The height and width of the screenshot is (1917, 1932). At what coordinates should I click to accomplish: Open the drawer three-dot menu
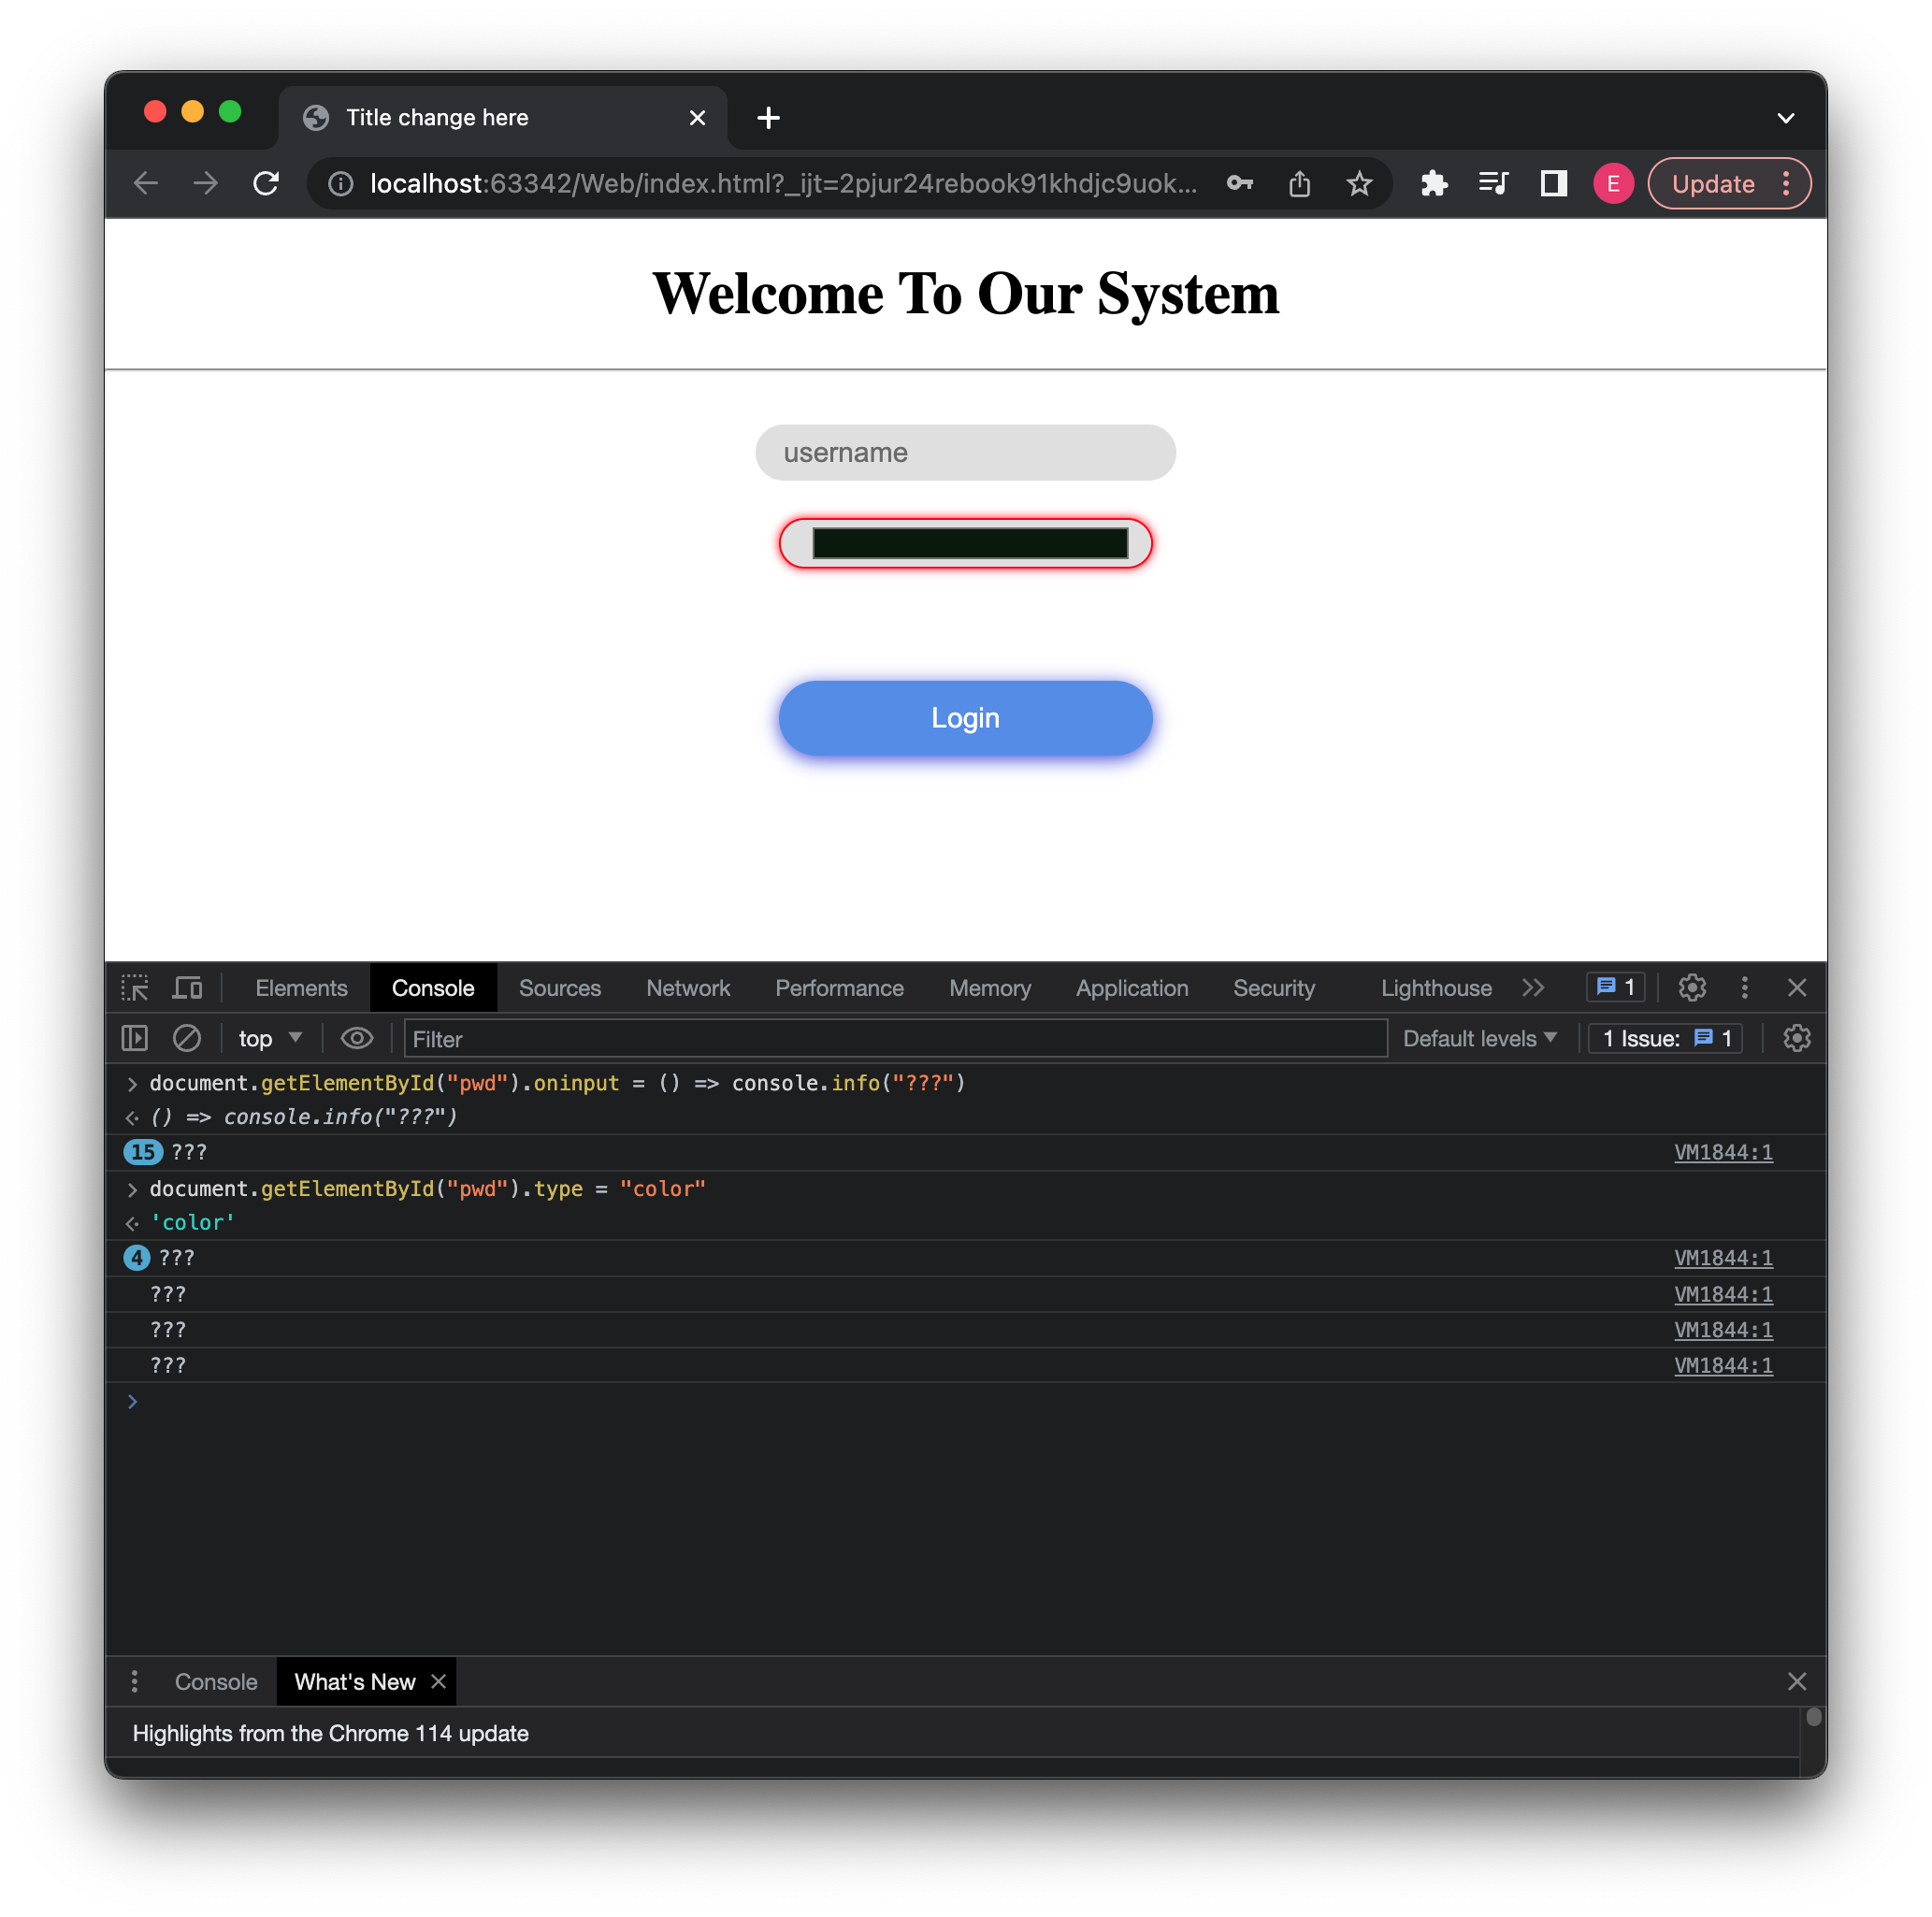pos(134,1681)
